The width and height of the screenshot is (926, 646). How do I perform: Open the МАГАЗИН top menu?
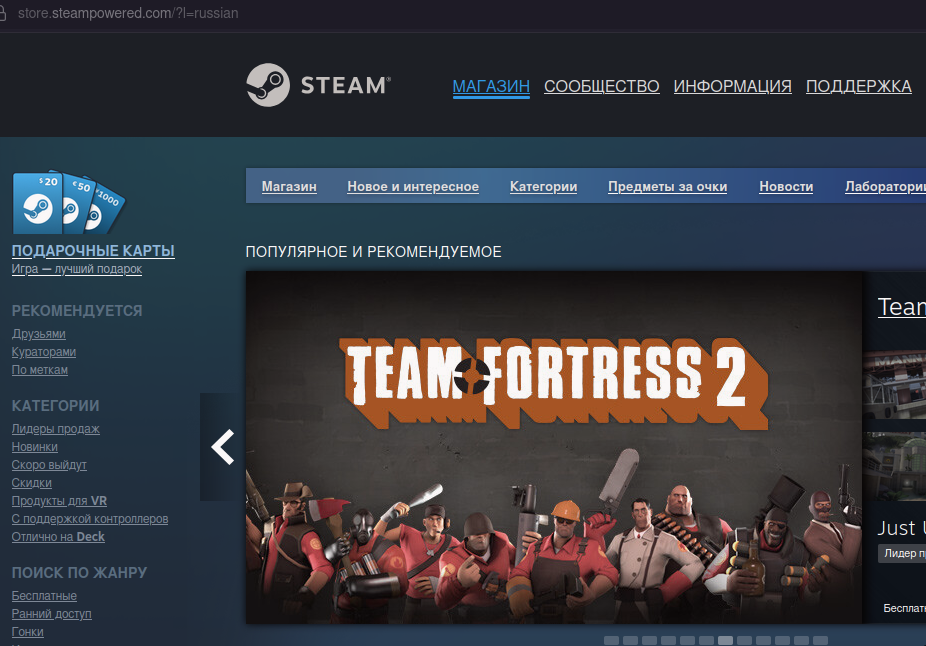tap(491, 86)
